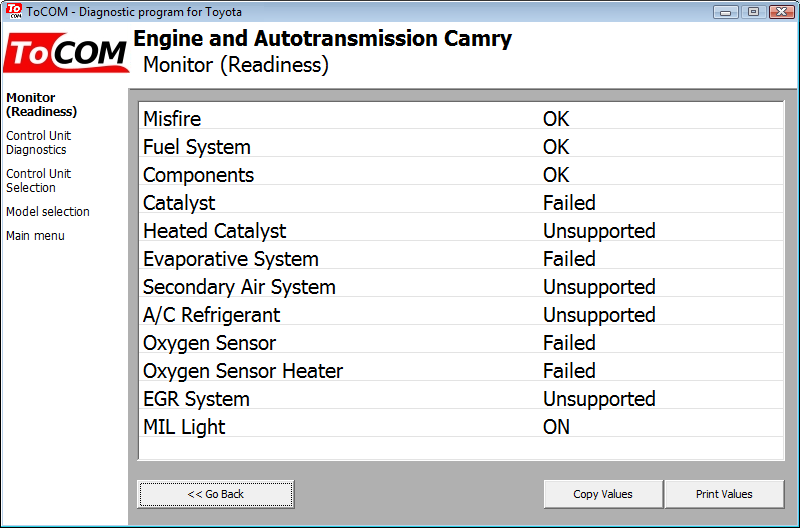
Task: Click the OK value for Components
Action: click(x=556, y=175)
